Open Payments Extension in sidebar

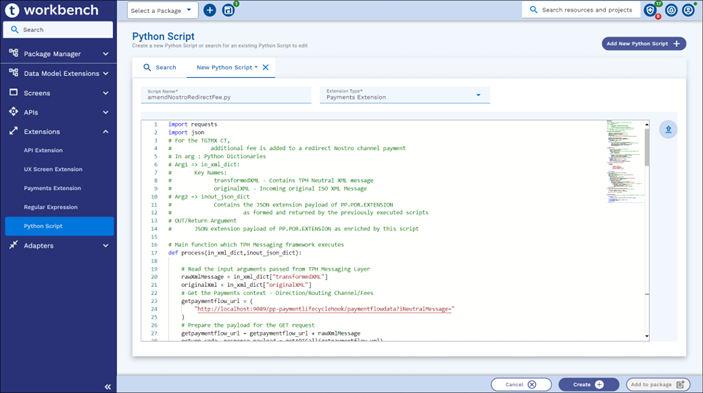pos(52,188)
